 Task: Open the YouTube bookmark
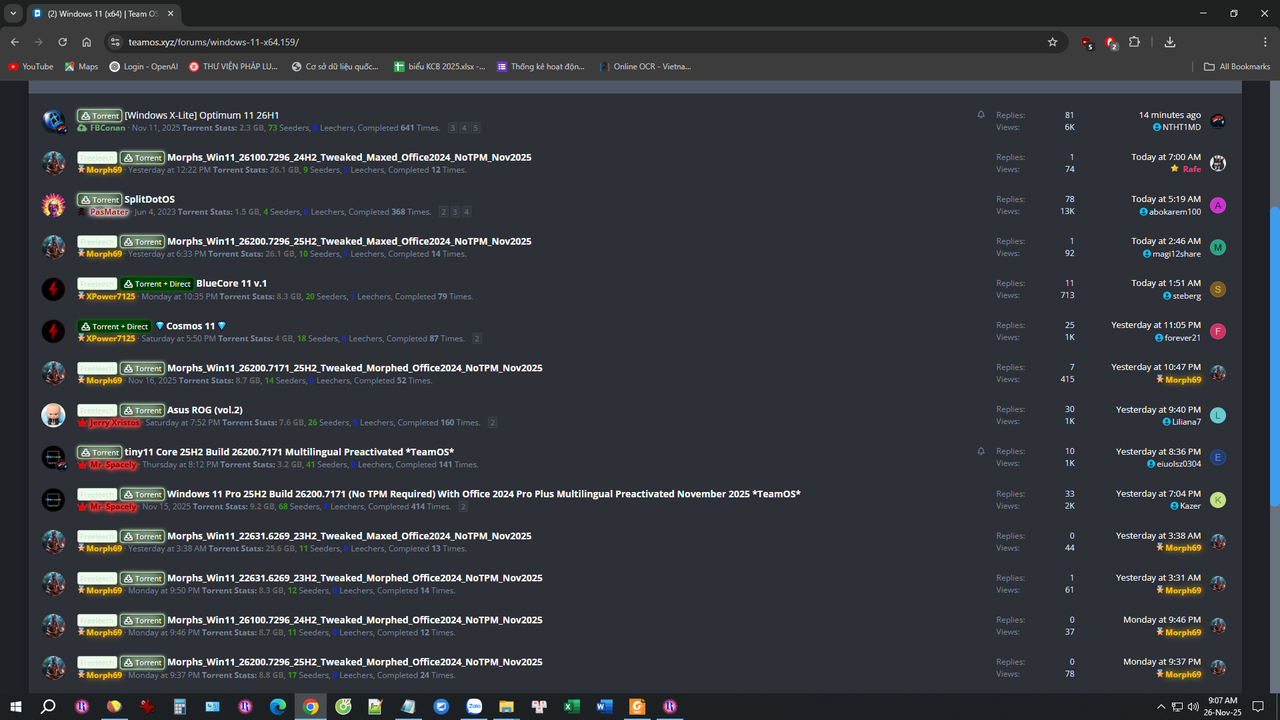31,67
